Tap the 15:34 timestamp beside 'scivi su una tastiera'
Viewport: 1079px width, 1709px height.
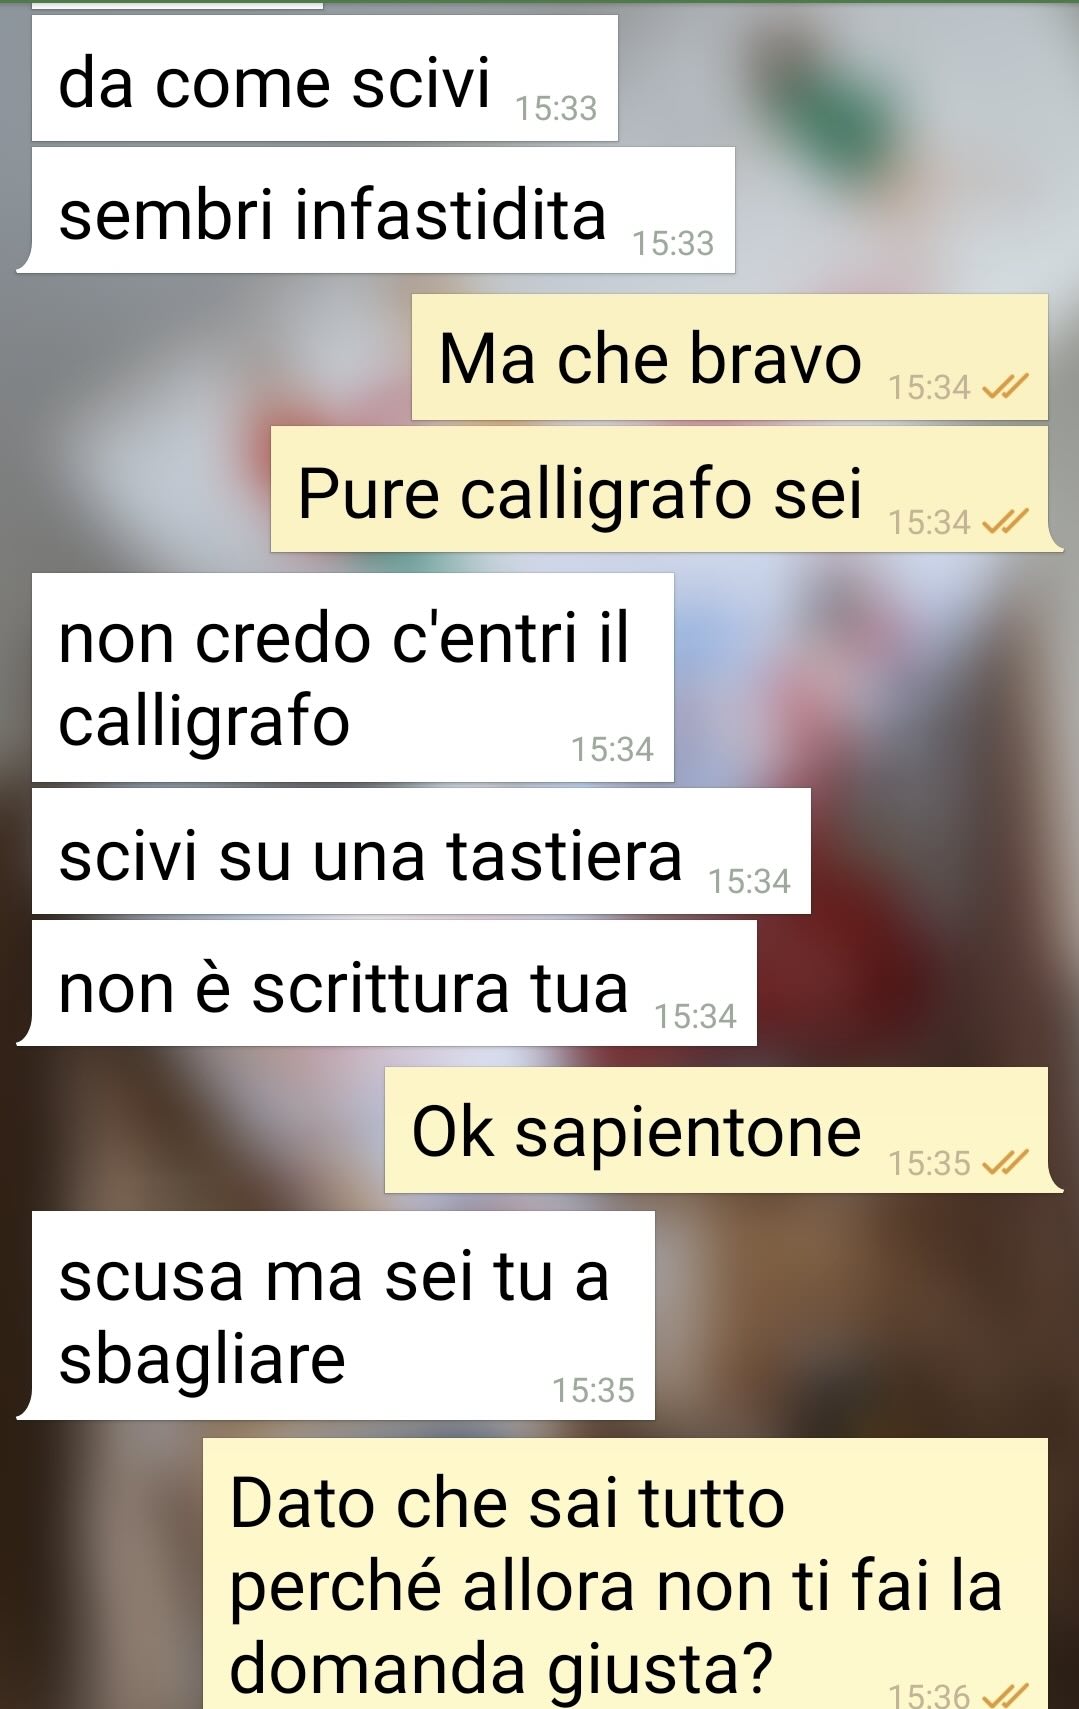point(750,881)
